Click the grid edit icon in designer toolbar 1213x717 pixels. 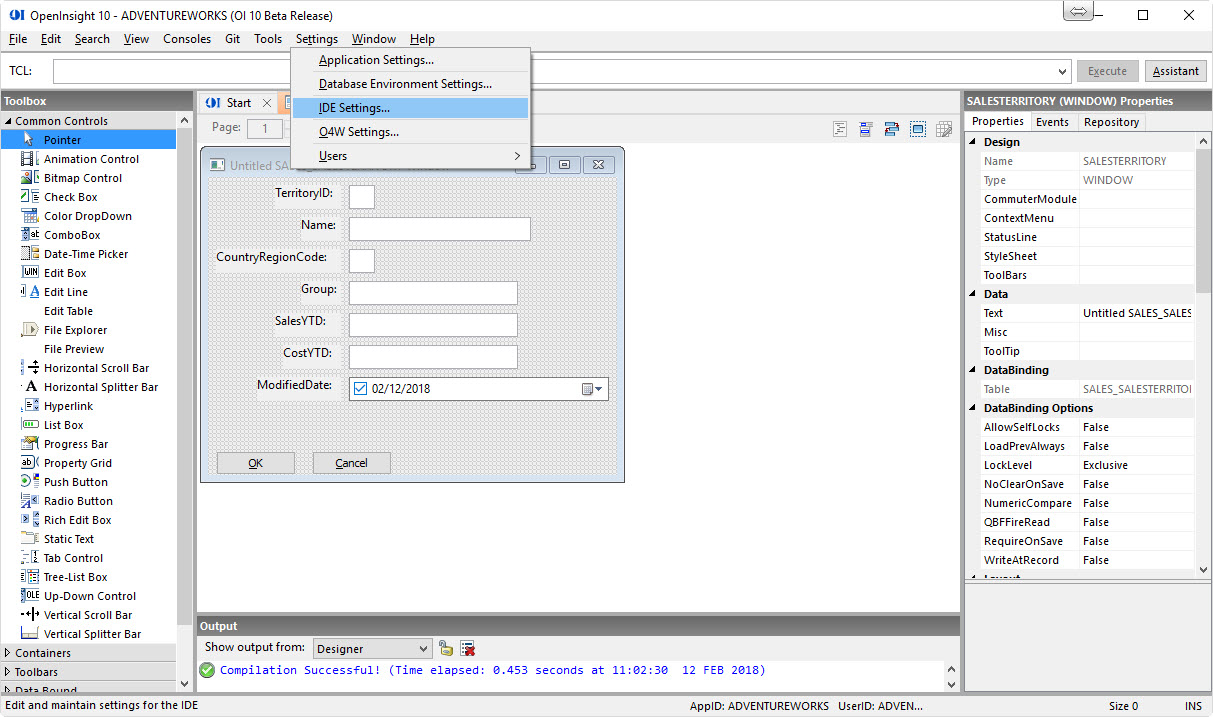coord(943,129)
